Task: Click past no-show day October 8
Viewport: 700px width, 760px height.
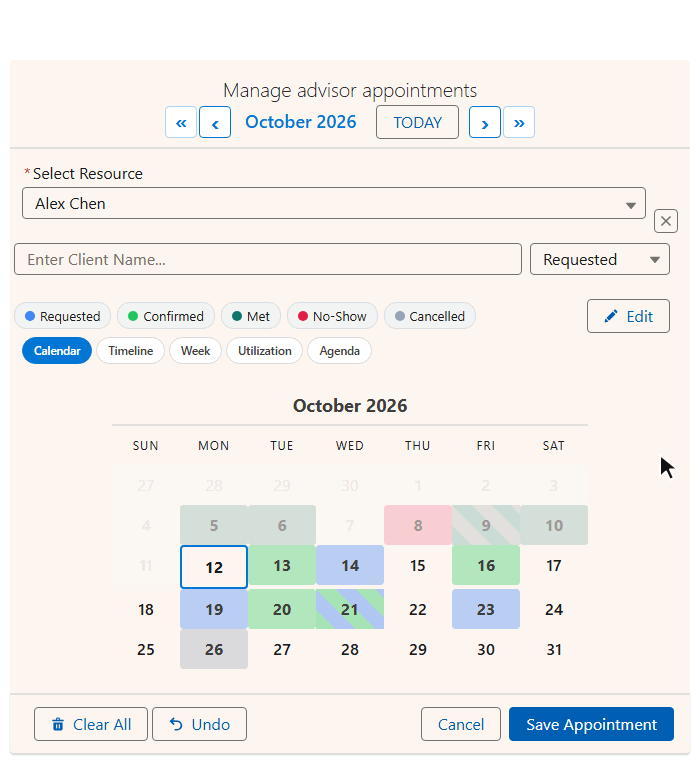Action: coord(417,525)
